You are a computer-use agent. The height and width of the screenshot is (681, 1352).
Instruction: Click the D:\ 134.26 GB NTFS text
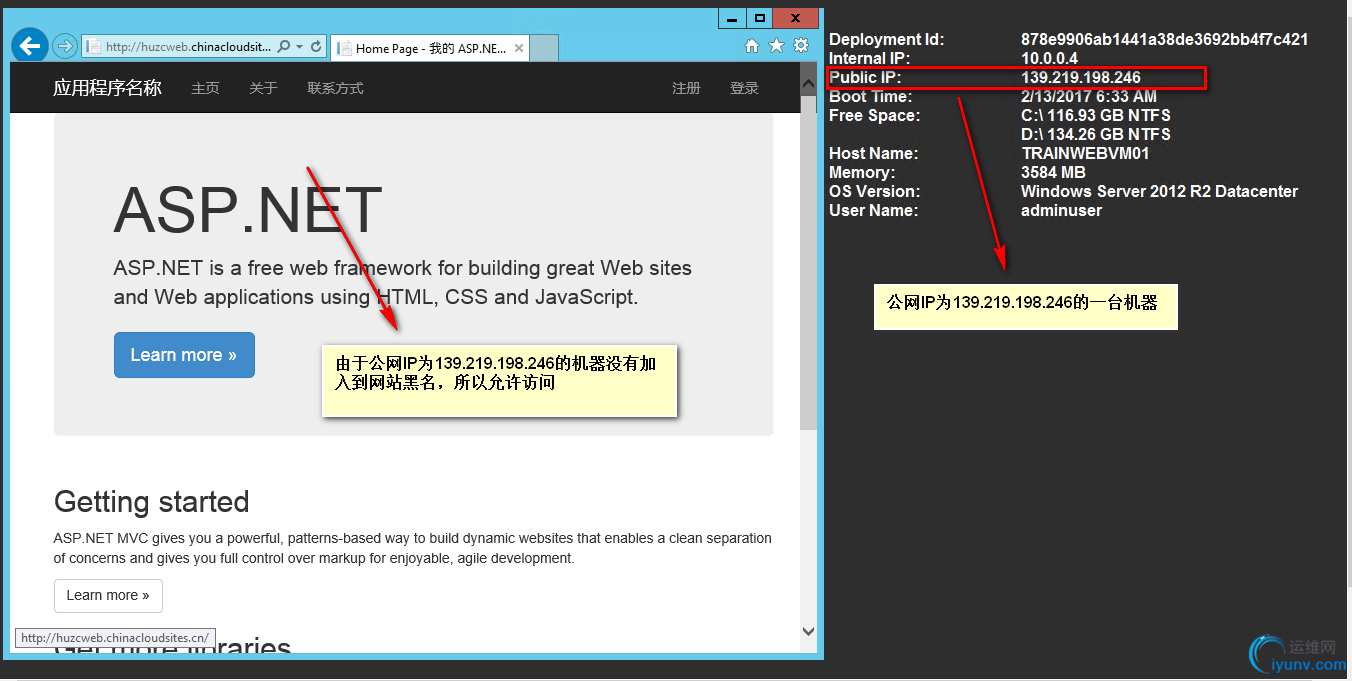(x=1096, y=134)
